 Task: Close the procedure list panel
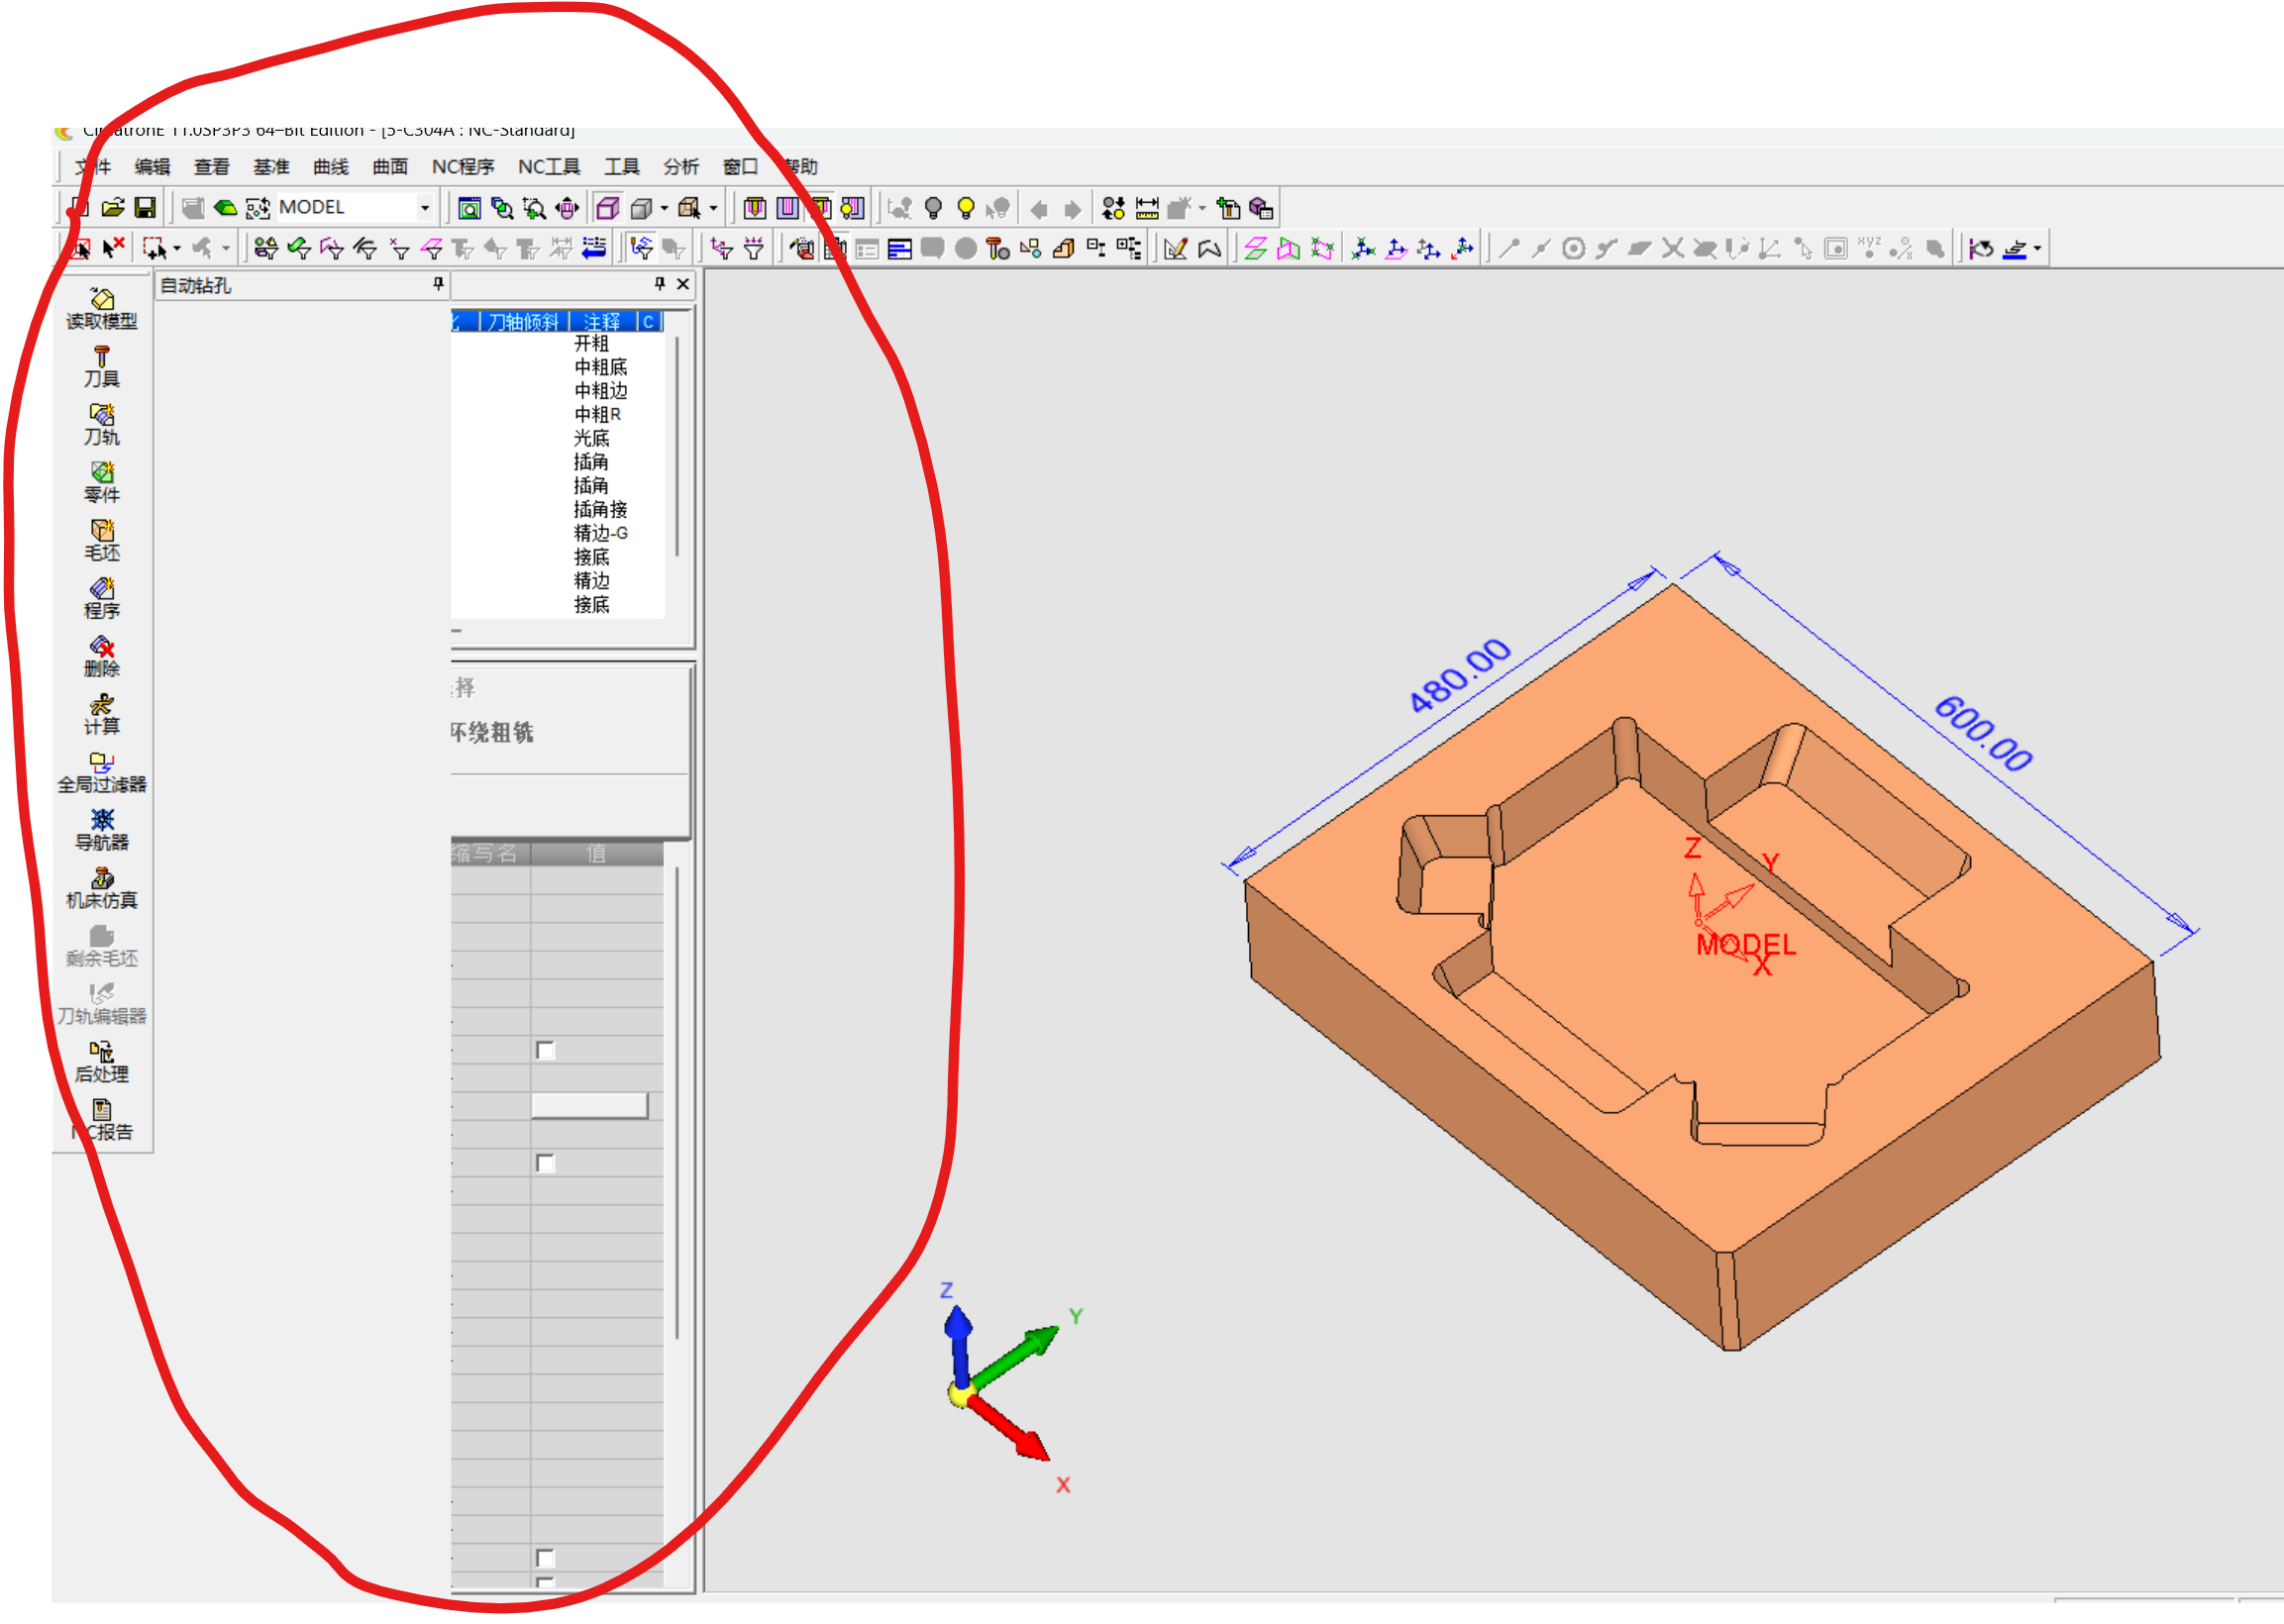683,284
